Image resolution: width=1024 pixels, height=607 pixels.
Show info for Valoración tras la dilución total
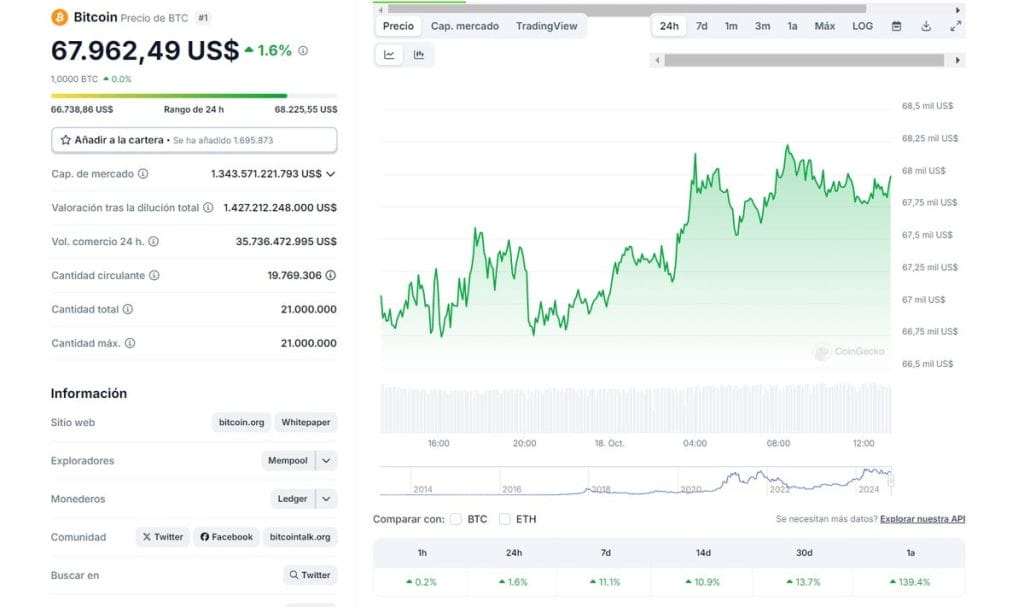pyautogui.click(x=208, y=208)
